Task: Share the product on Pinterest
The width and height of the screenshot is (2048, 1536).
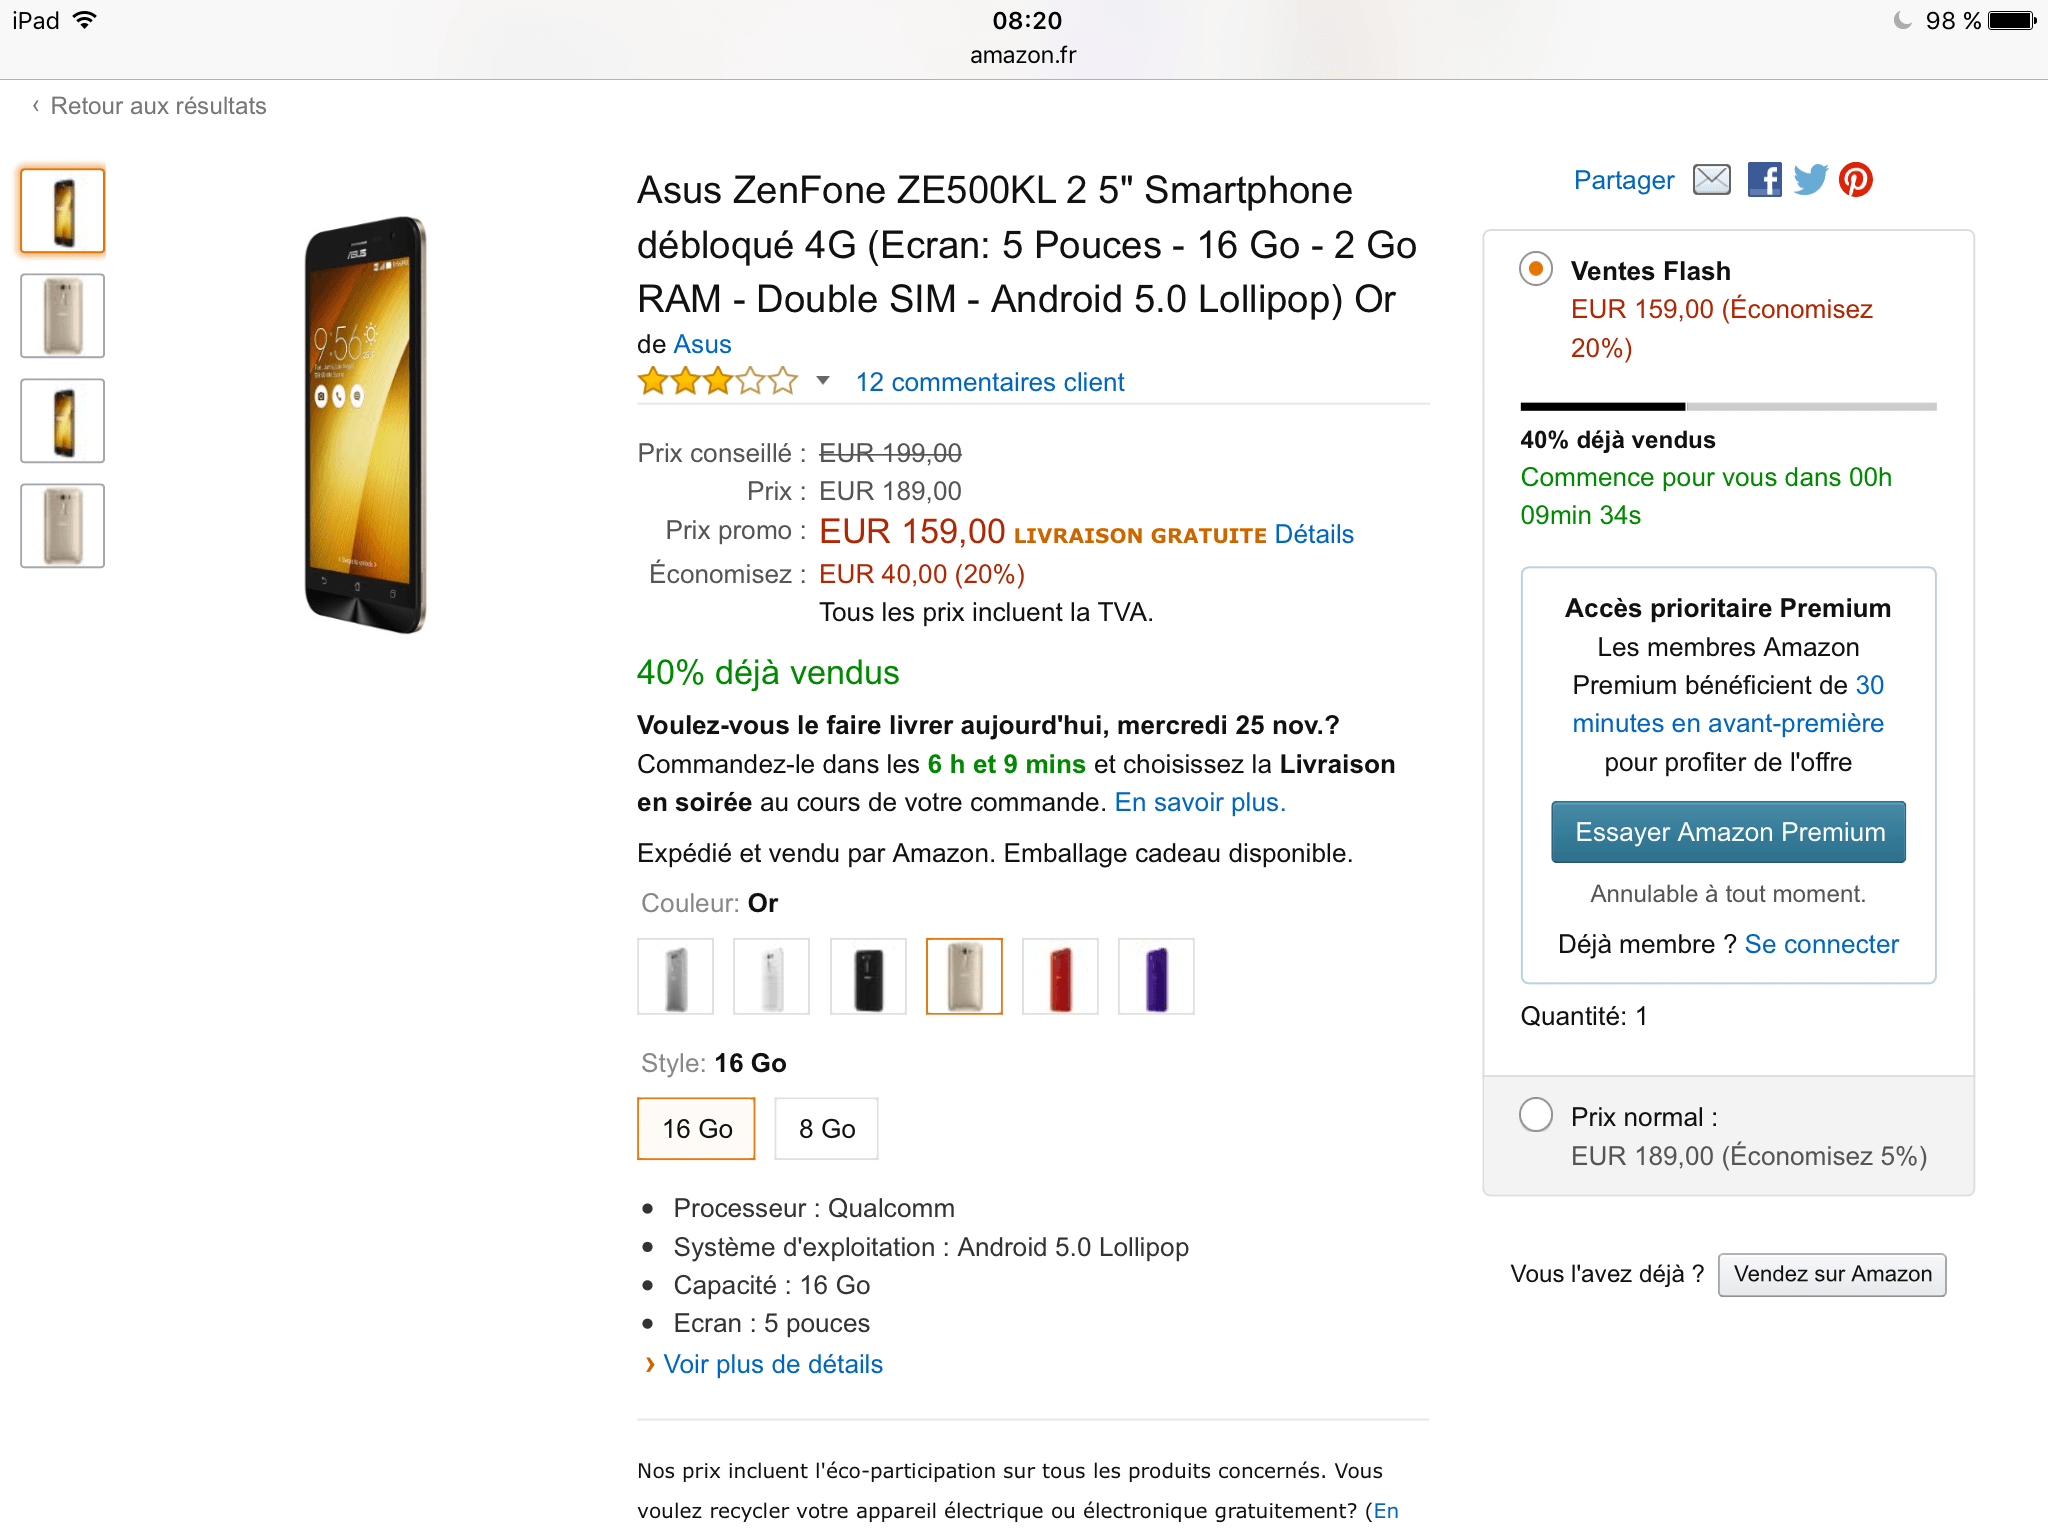Action: click(1856, 180)
